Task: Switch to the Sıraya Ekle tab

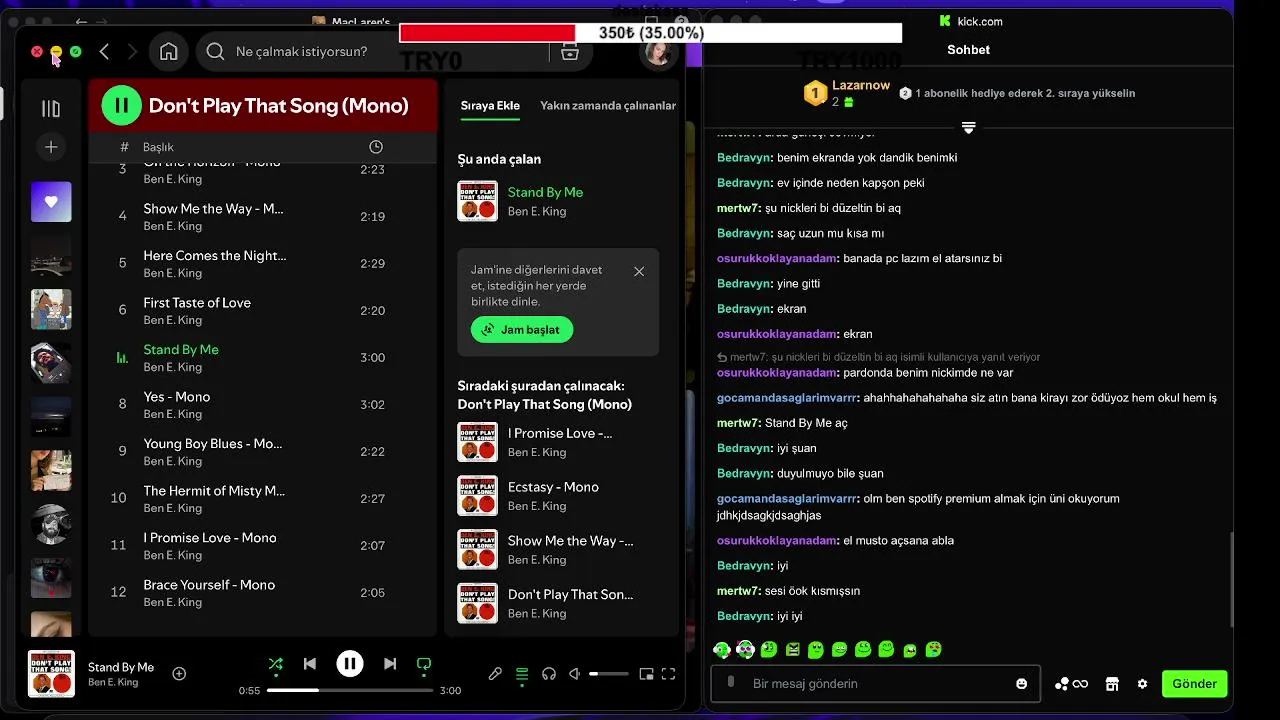Action: click(x=490, y=105)
